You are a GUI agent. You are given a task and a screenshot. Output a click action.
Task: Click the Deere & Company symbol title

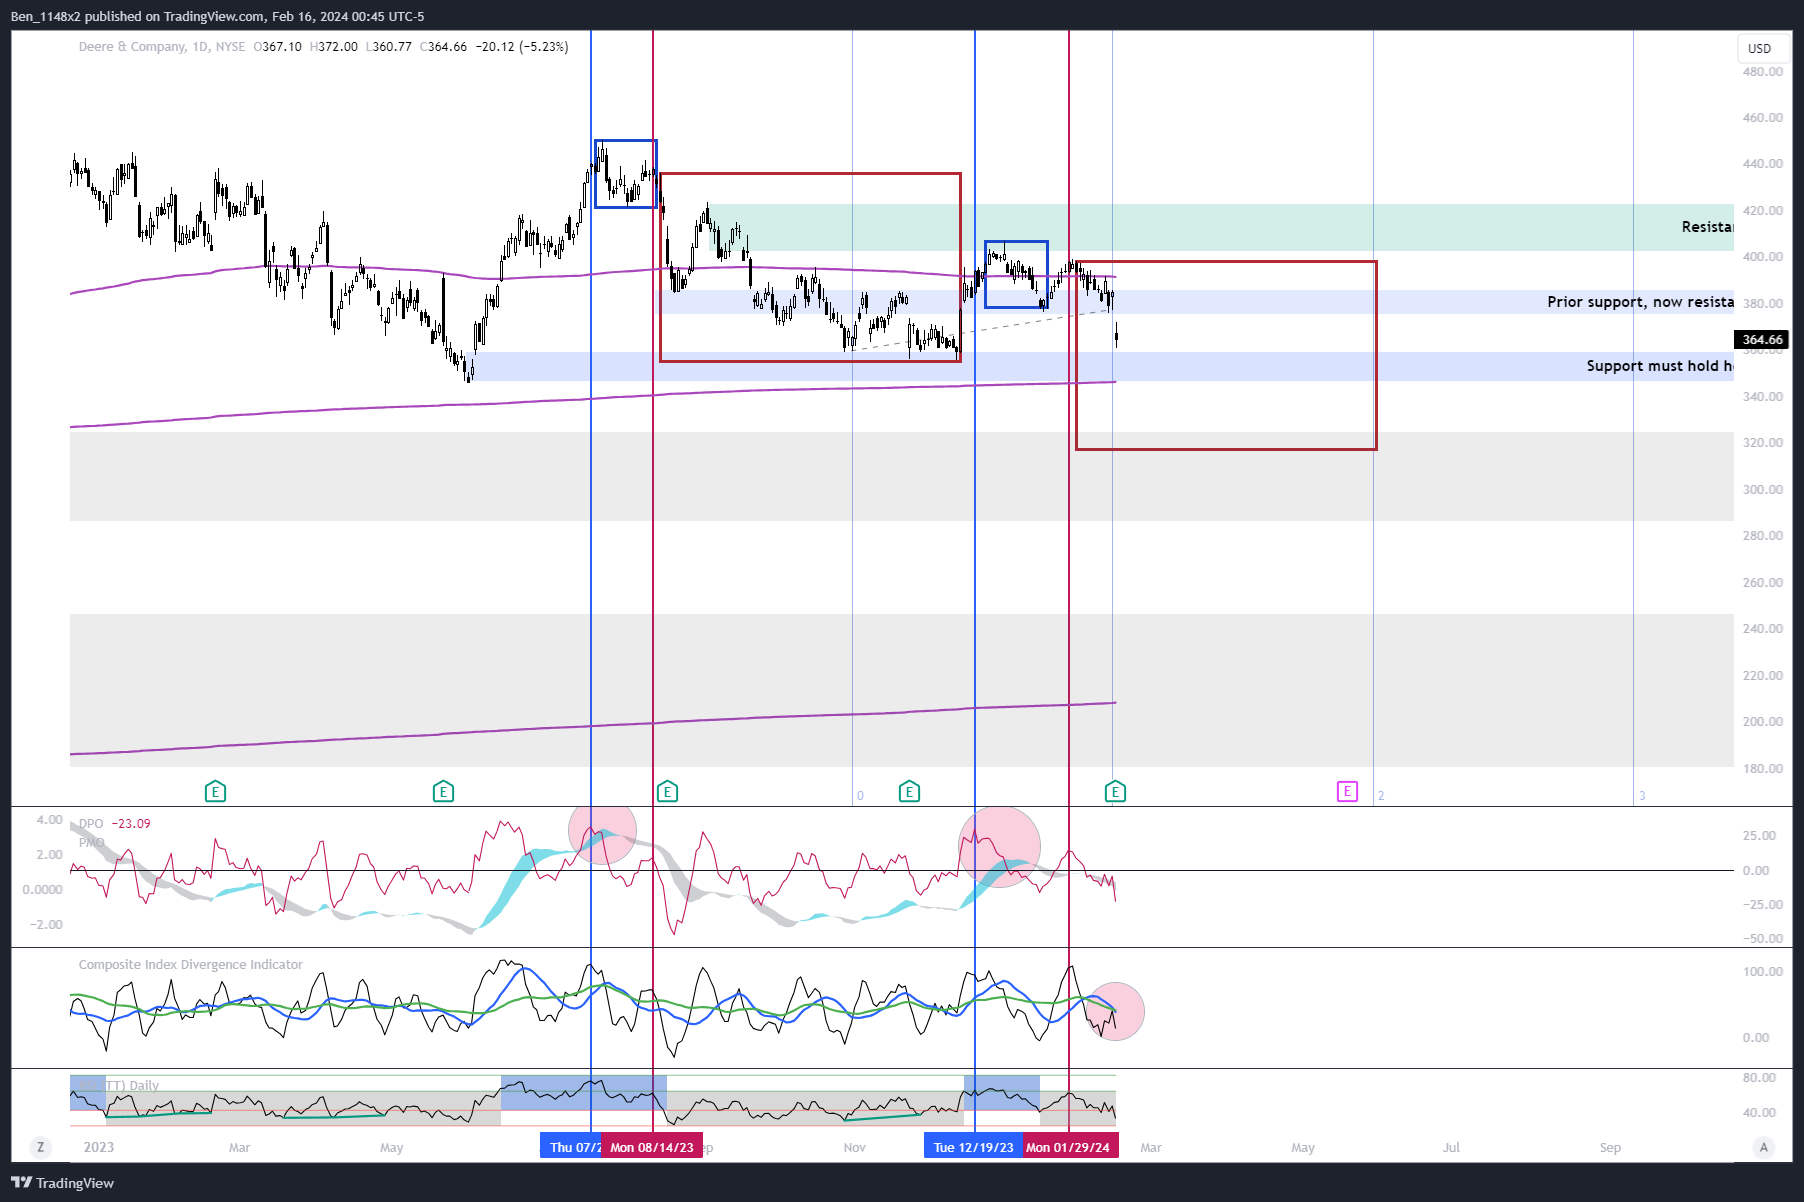tap(133, 47)
